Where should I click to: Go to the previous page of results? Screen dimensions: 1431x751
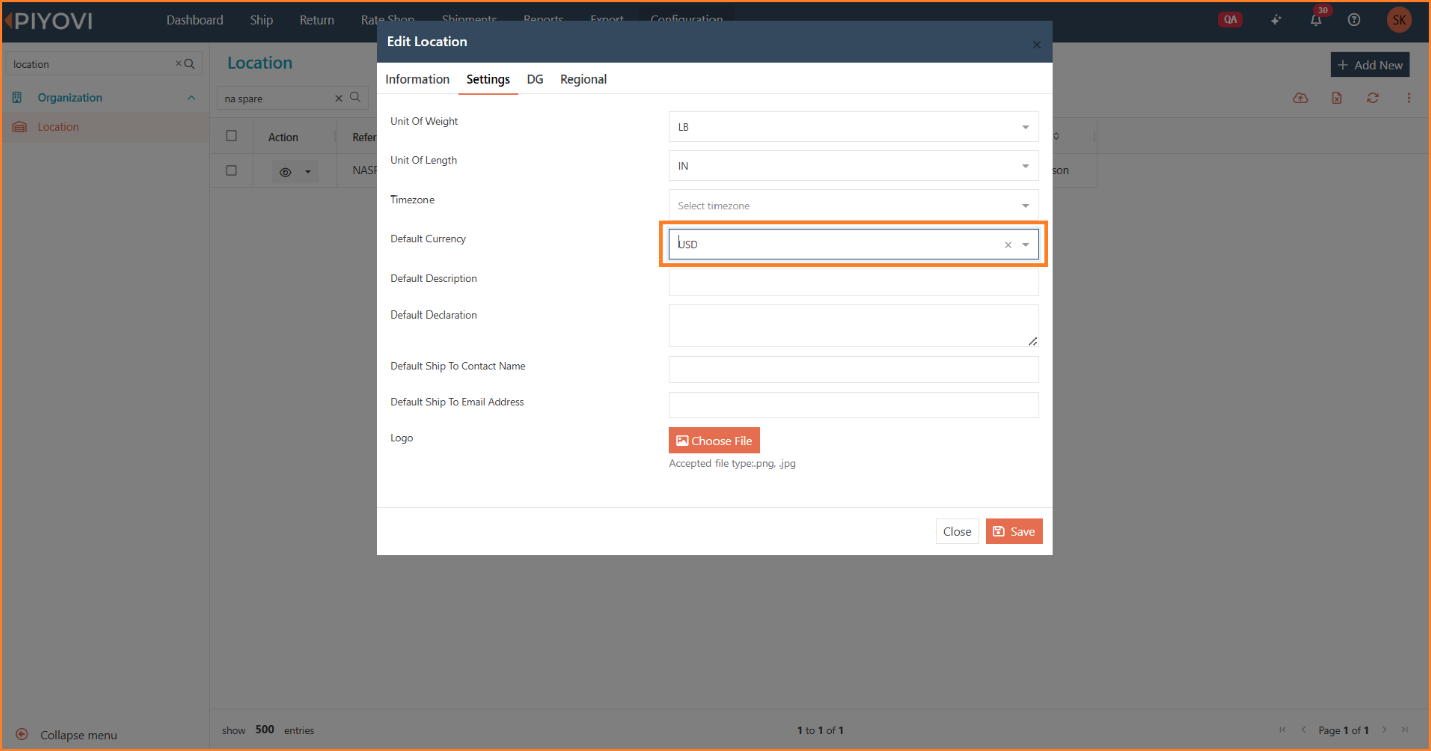1303,730
